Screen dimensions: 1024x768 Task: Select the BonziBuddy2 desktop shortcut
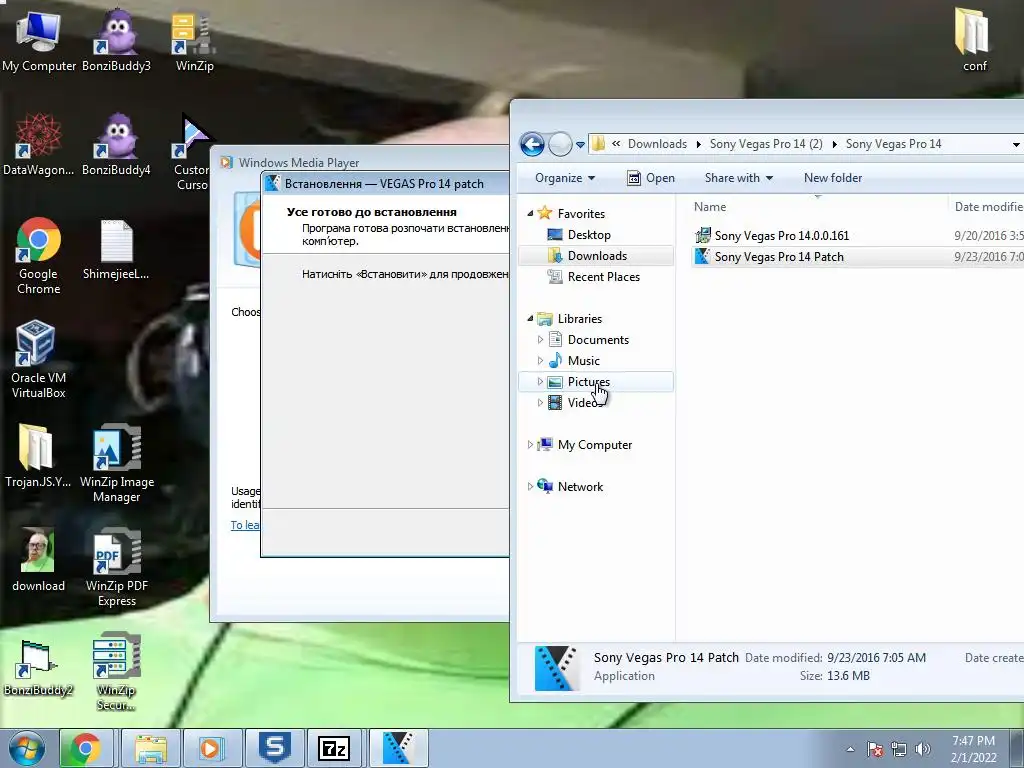pos(38,666)
